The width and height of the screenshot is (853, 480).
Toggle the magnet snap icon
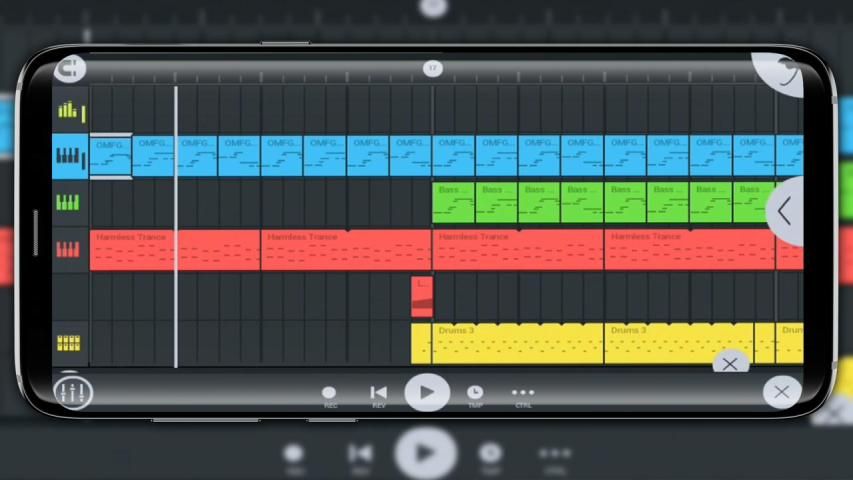point(70,70)
